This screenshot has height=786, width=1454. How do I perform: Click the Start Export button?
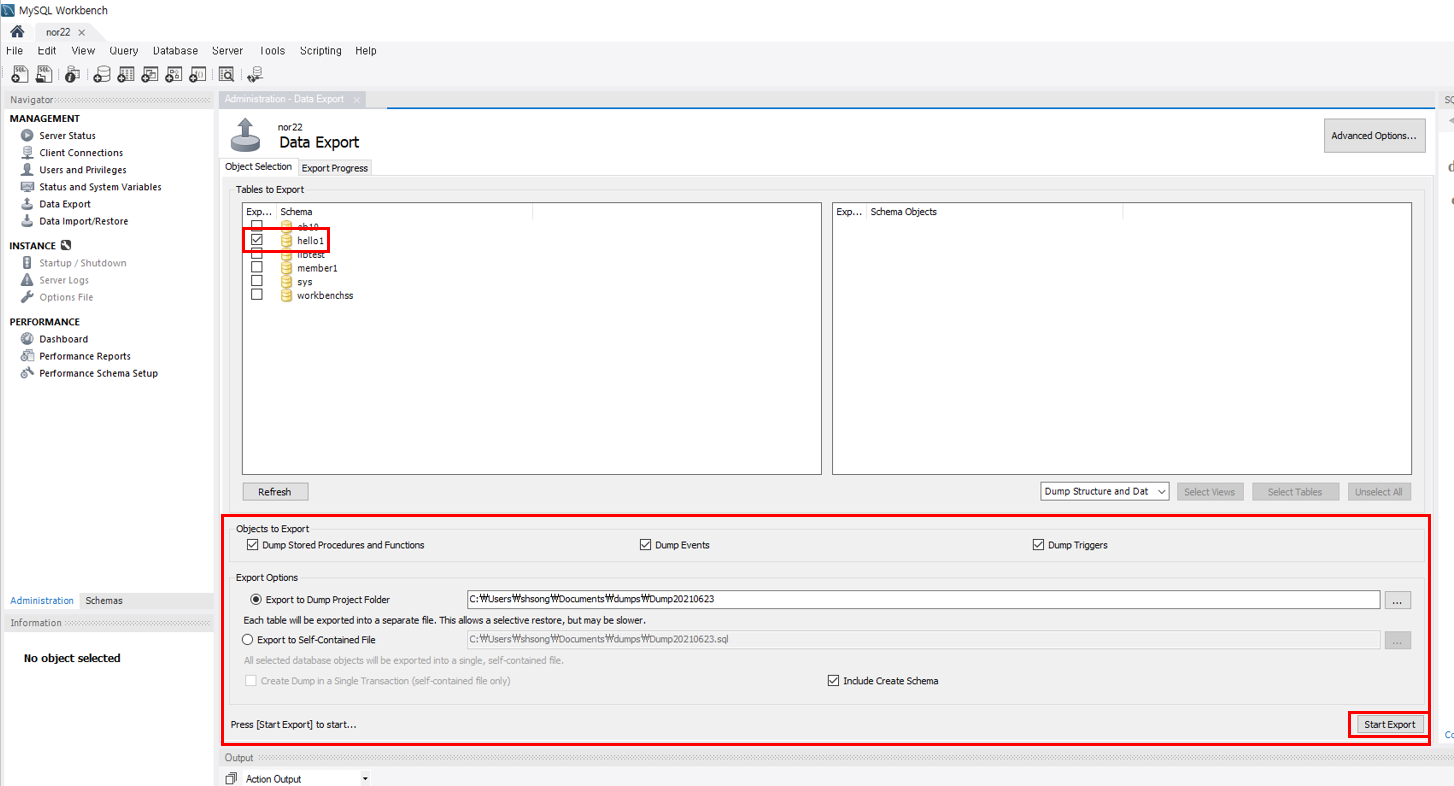click(x=1389, y=724)
